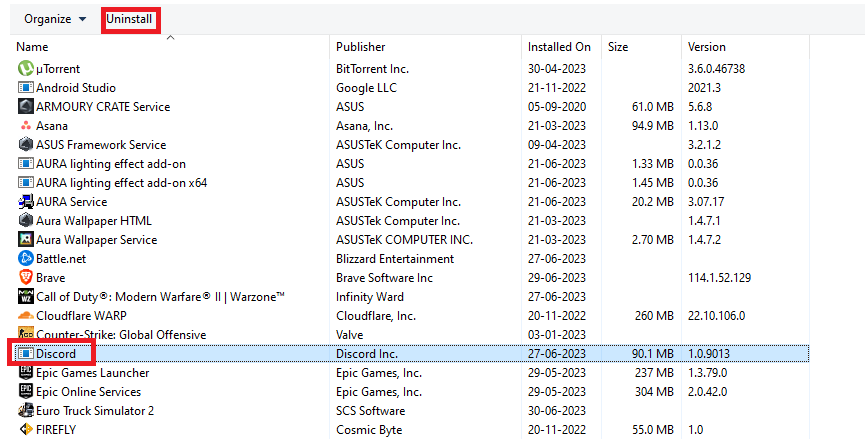The height and width of the screenshot is (439, 865).
Task: Select the Discord entry in list
Action: (56, 354)
